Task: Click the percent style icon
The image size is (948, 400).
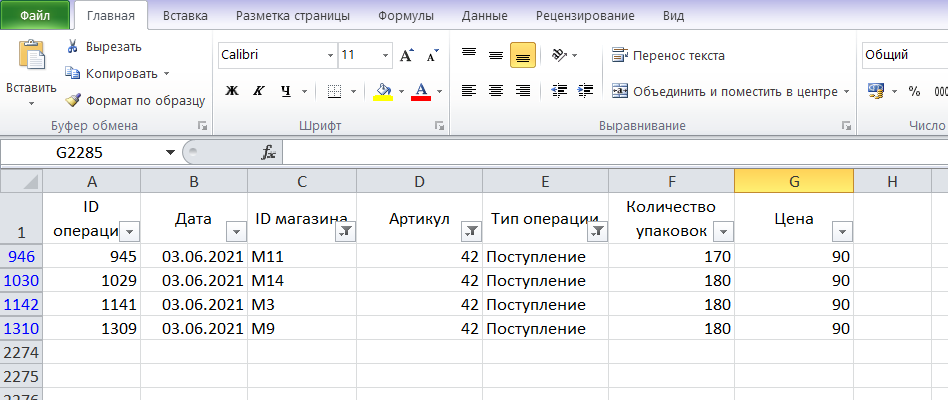Action: [914, 91]
